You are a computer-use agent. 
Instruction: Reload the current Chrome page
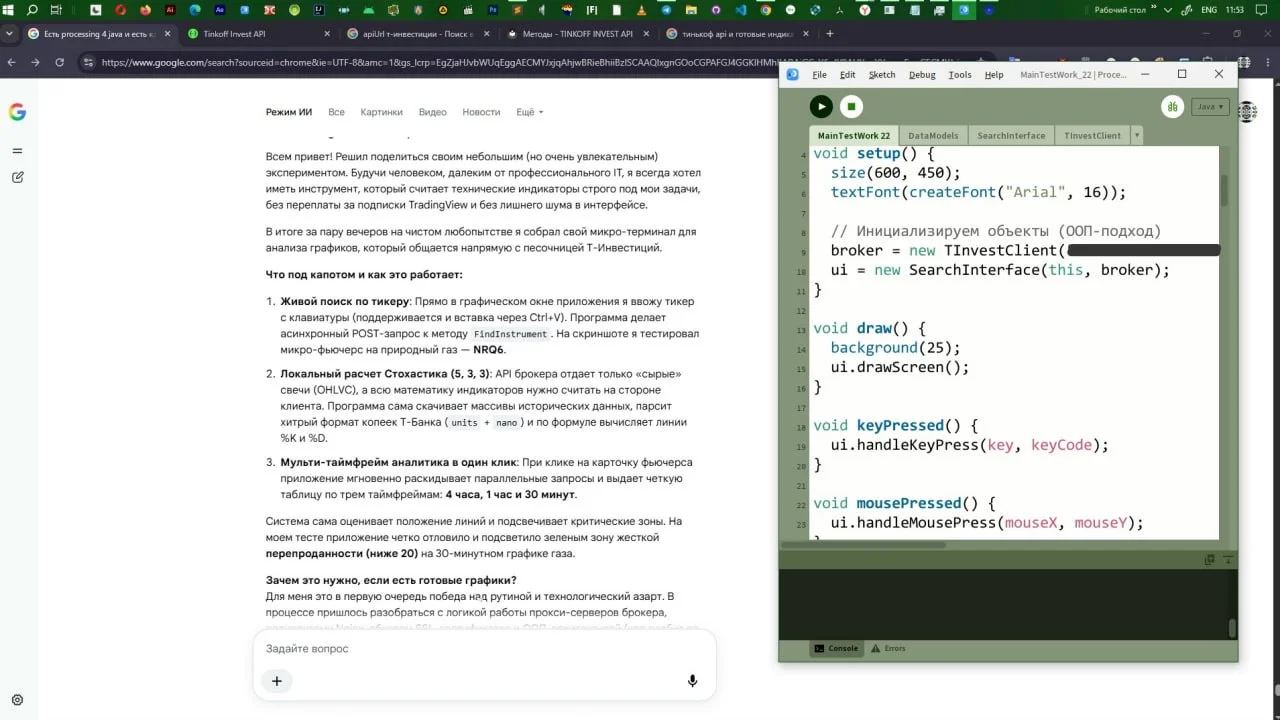coord(60,62)
